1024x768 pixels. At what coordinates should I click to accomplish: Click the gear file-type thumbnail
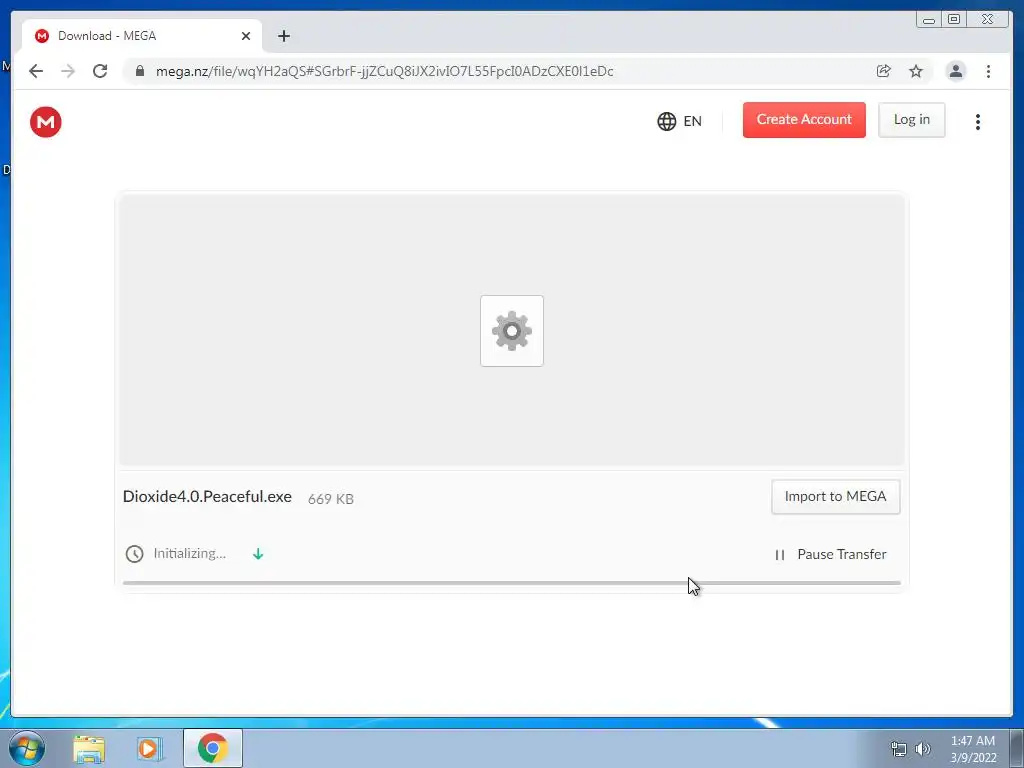[512, 331]
